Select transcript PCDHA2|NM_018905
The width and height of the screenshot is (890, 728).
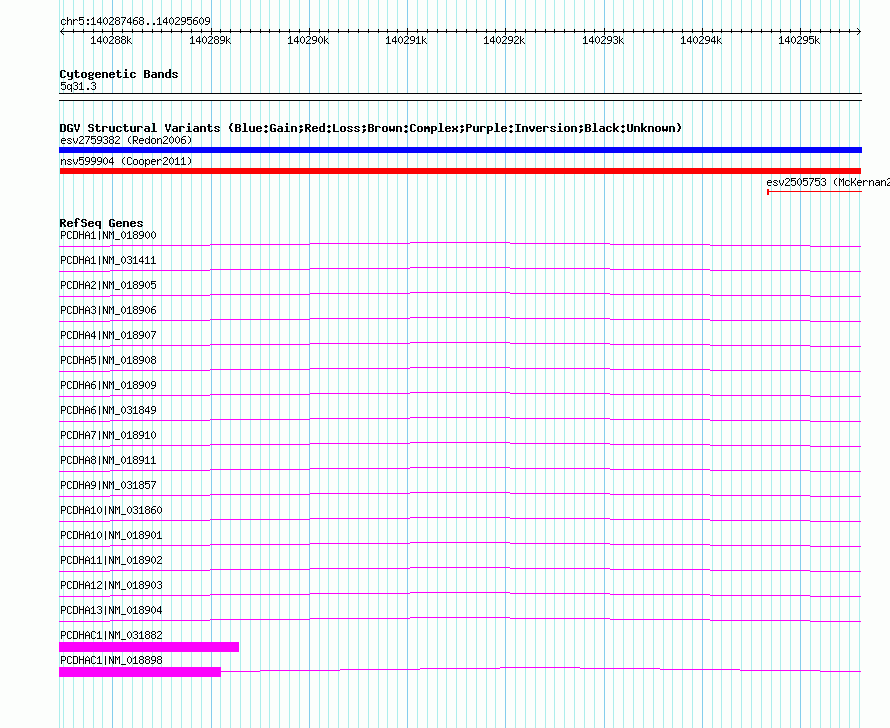108,285
